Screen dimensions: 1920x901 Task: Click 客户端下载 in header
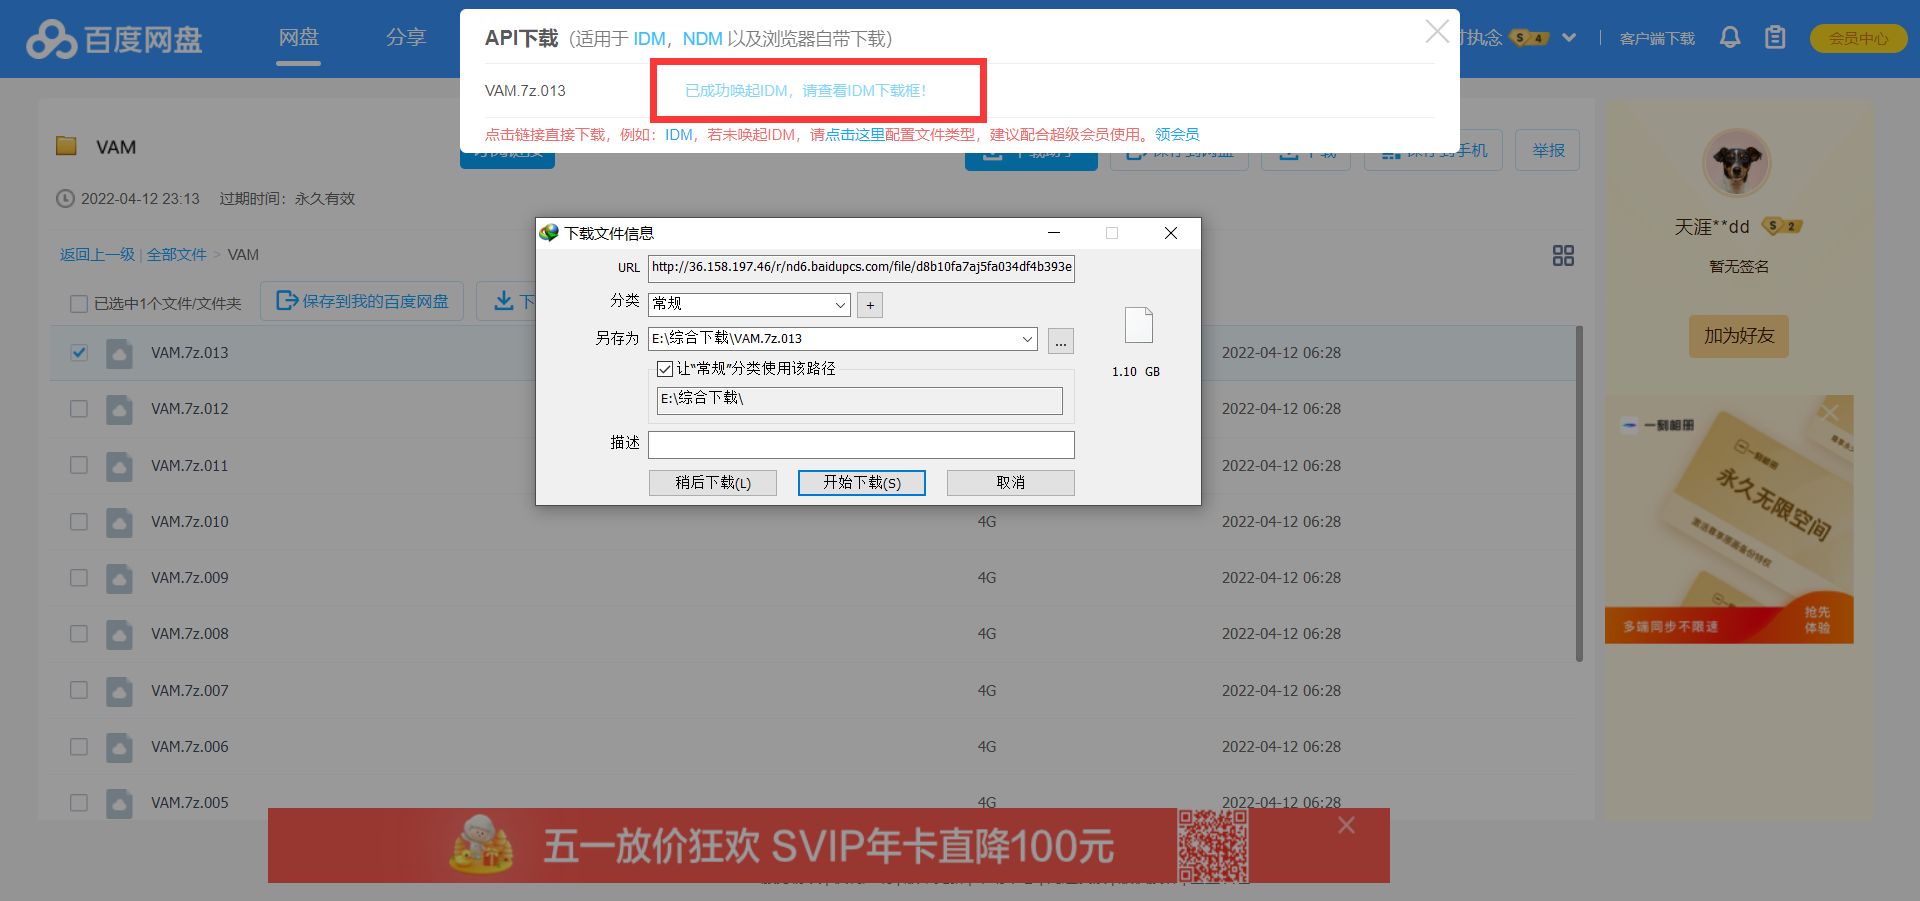(1657, 38)
